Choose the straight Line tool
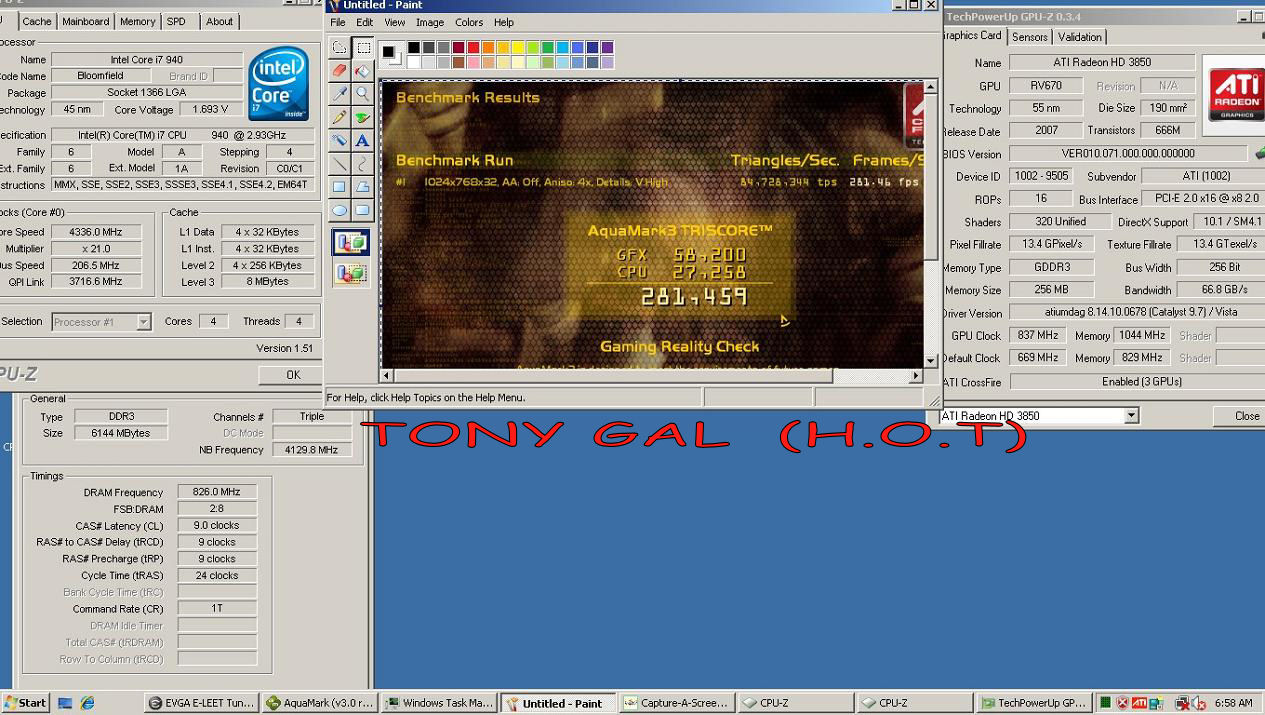 [x=339, y=163]
